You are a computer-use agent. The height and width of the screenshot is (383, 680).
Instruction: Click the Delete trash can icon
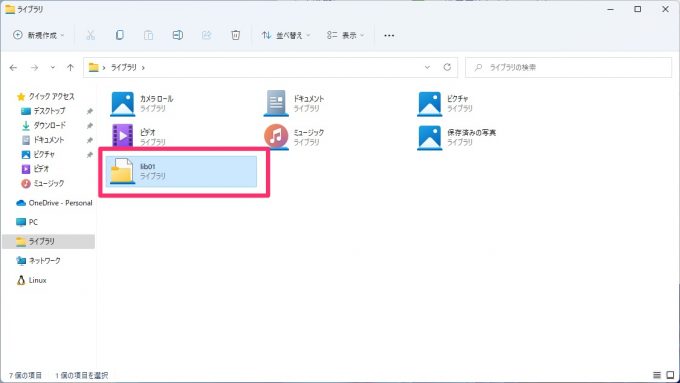[x=235, y=35]
